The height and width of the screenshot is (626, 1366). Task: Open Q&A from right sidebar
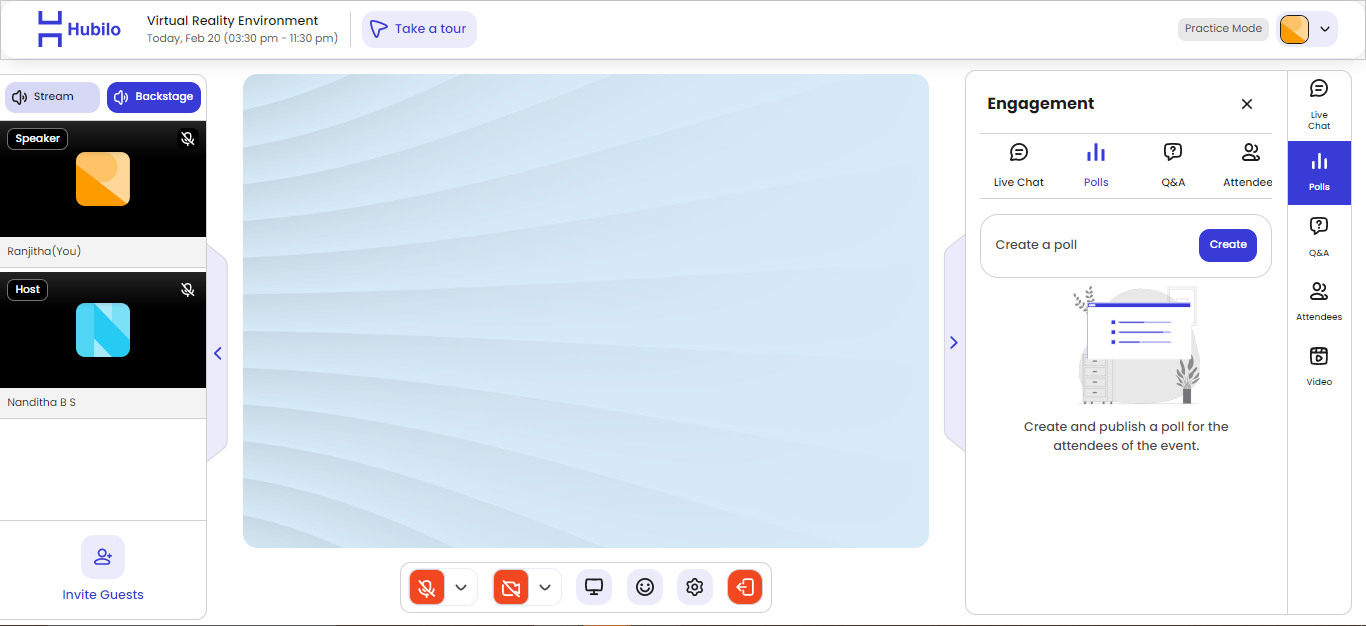coord(1319,237)
